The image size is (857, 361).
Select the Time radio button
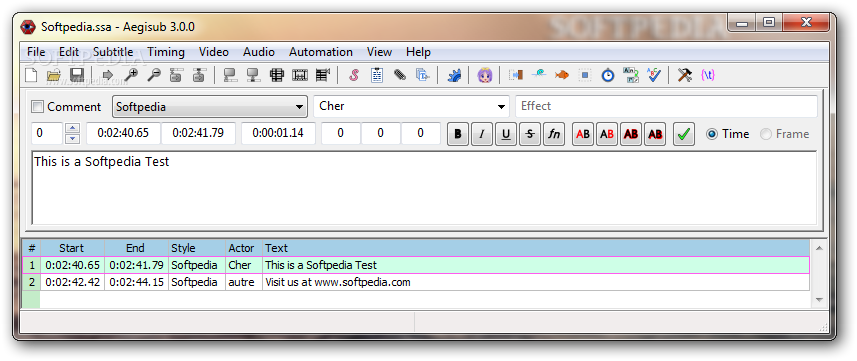coord(712,134)
